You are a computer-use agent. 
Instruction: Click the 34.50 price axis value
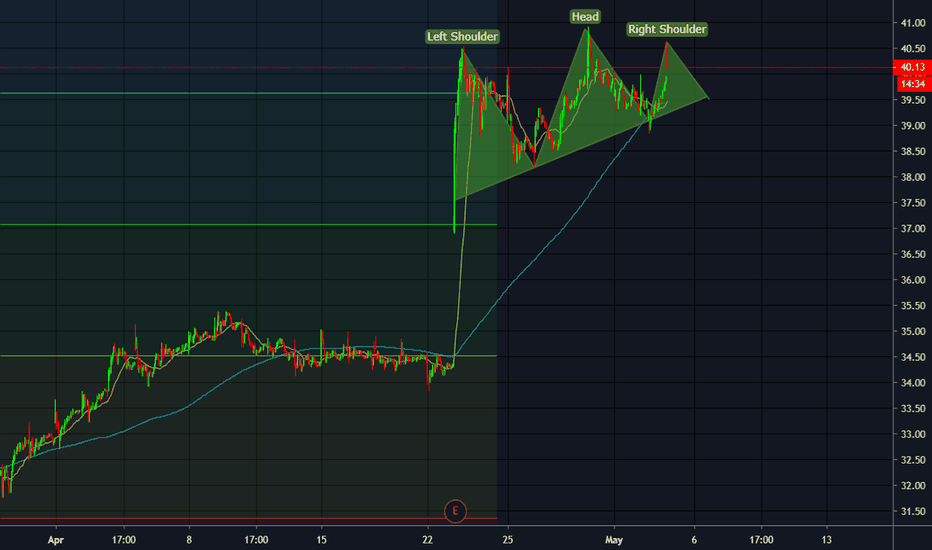(x=913, y=357)
